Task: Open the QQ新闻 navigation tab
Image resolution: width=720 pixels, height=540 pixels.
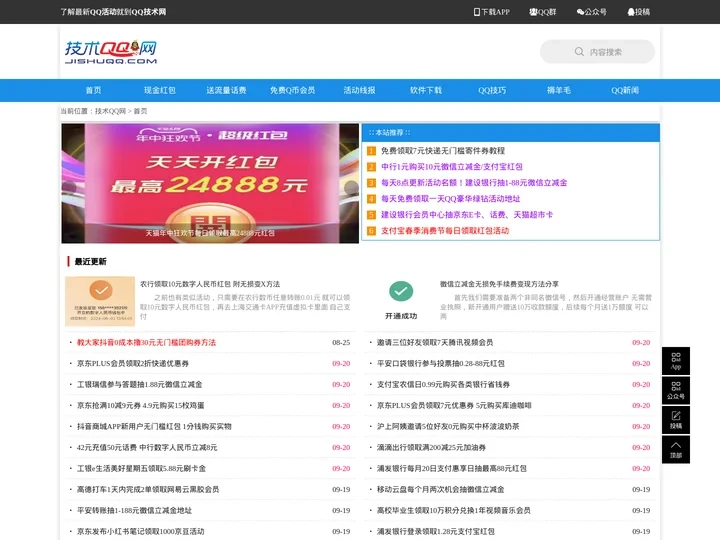Action: 625,90
